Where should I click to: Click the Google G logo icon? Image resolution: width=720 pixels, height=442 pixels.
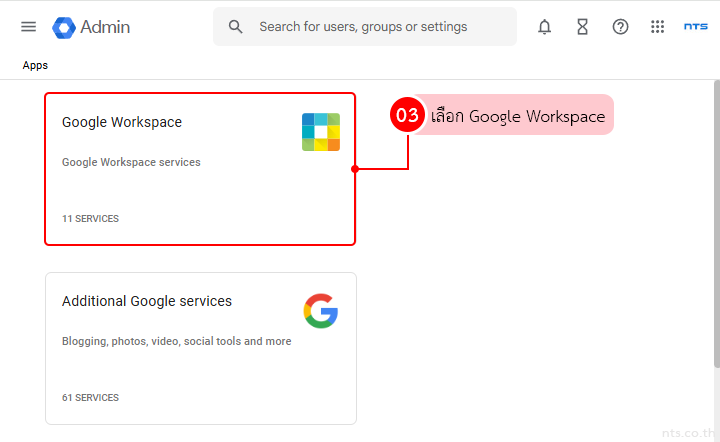tap(321, 311)
